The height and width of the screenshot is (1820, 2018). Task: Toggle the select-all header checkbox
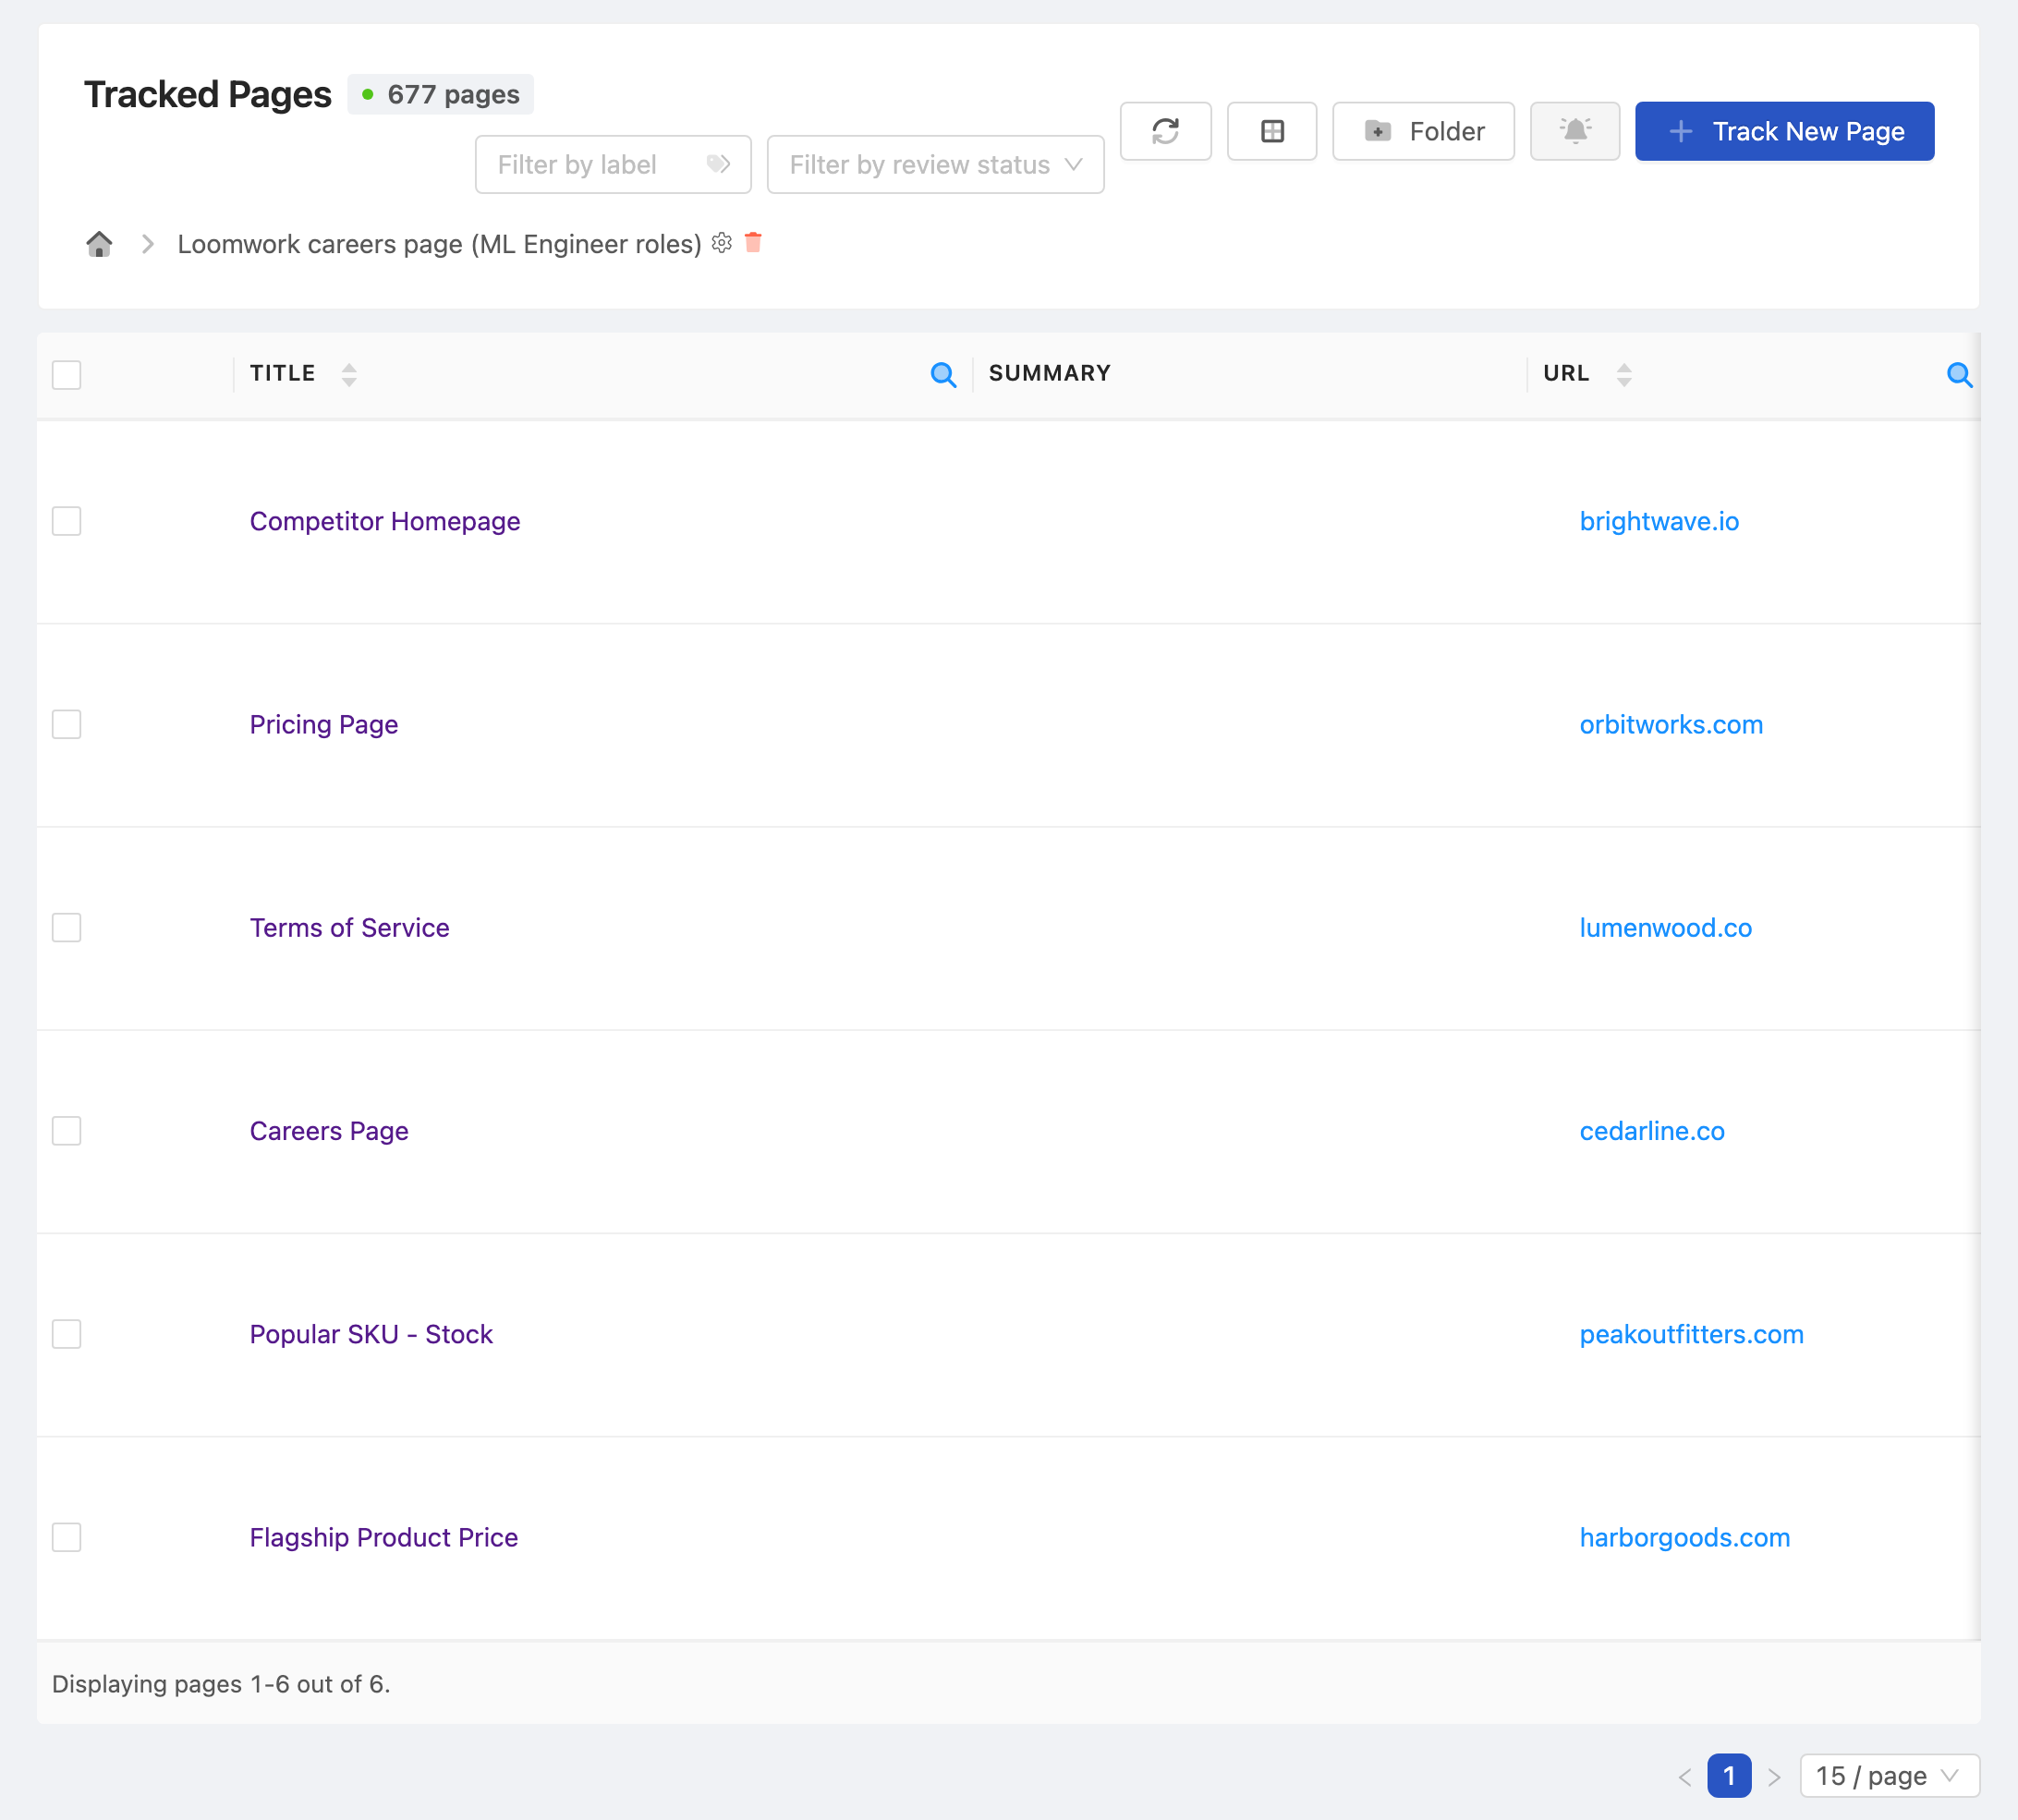tap(67, 375)
